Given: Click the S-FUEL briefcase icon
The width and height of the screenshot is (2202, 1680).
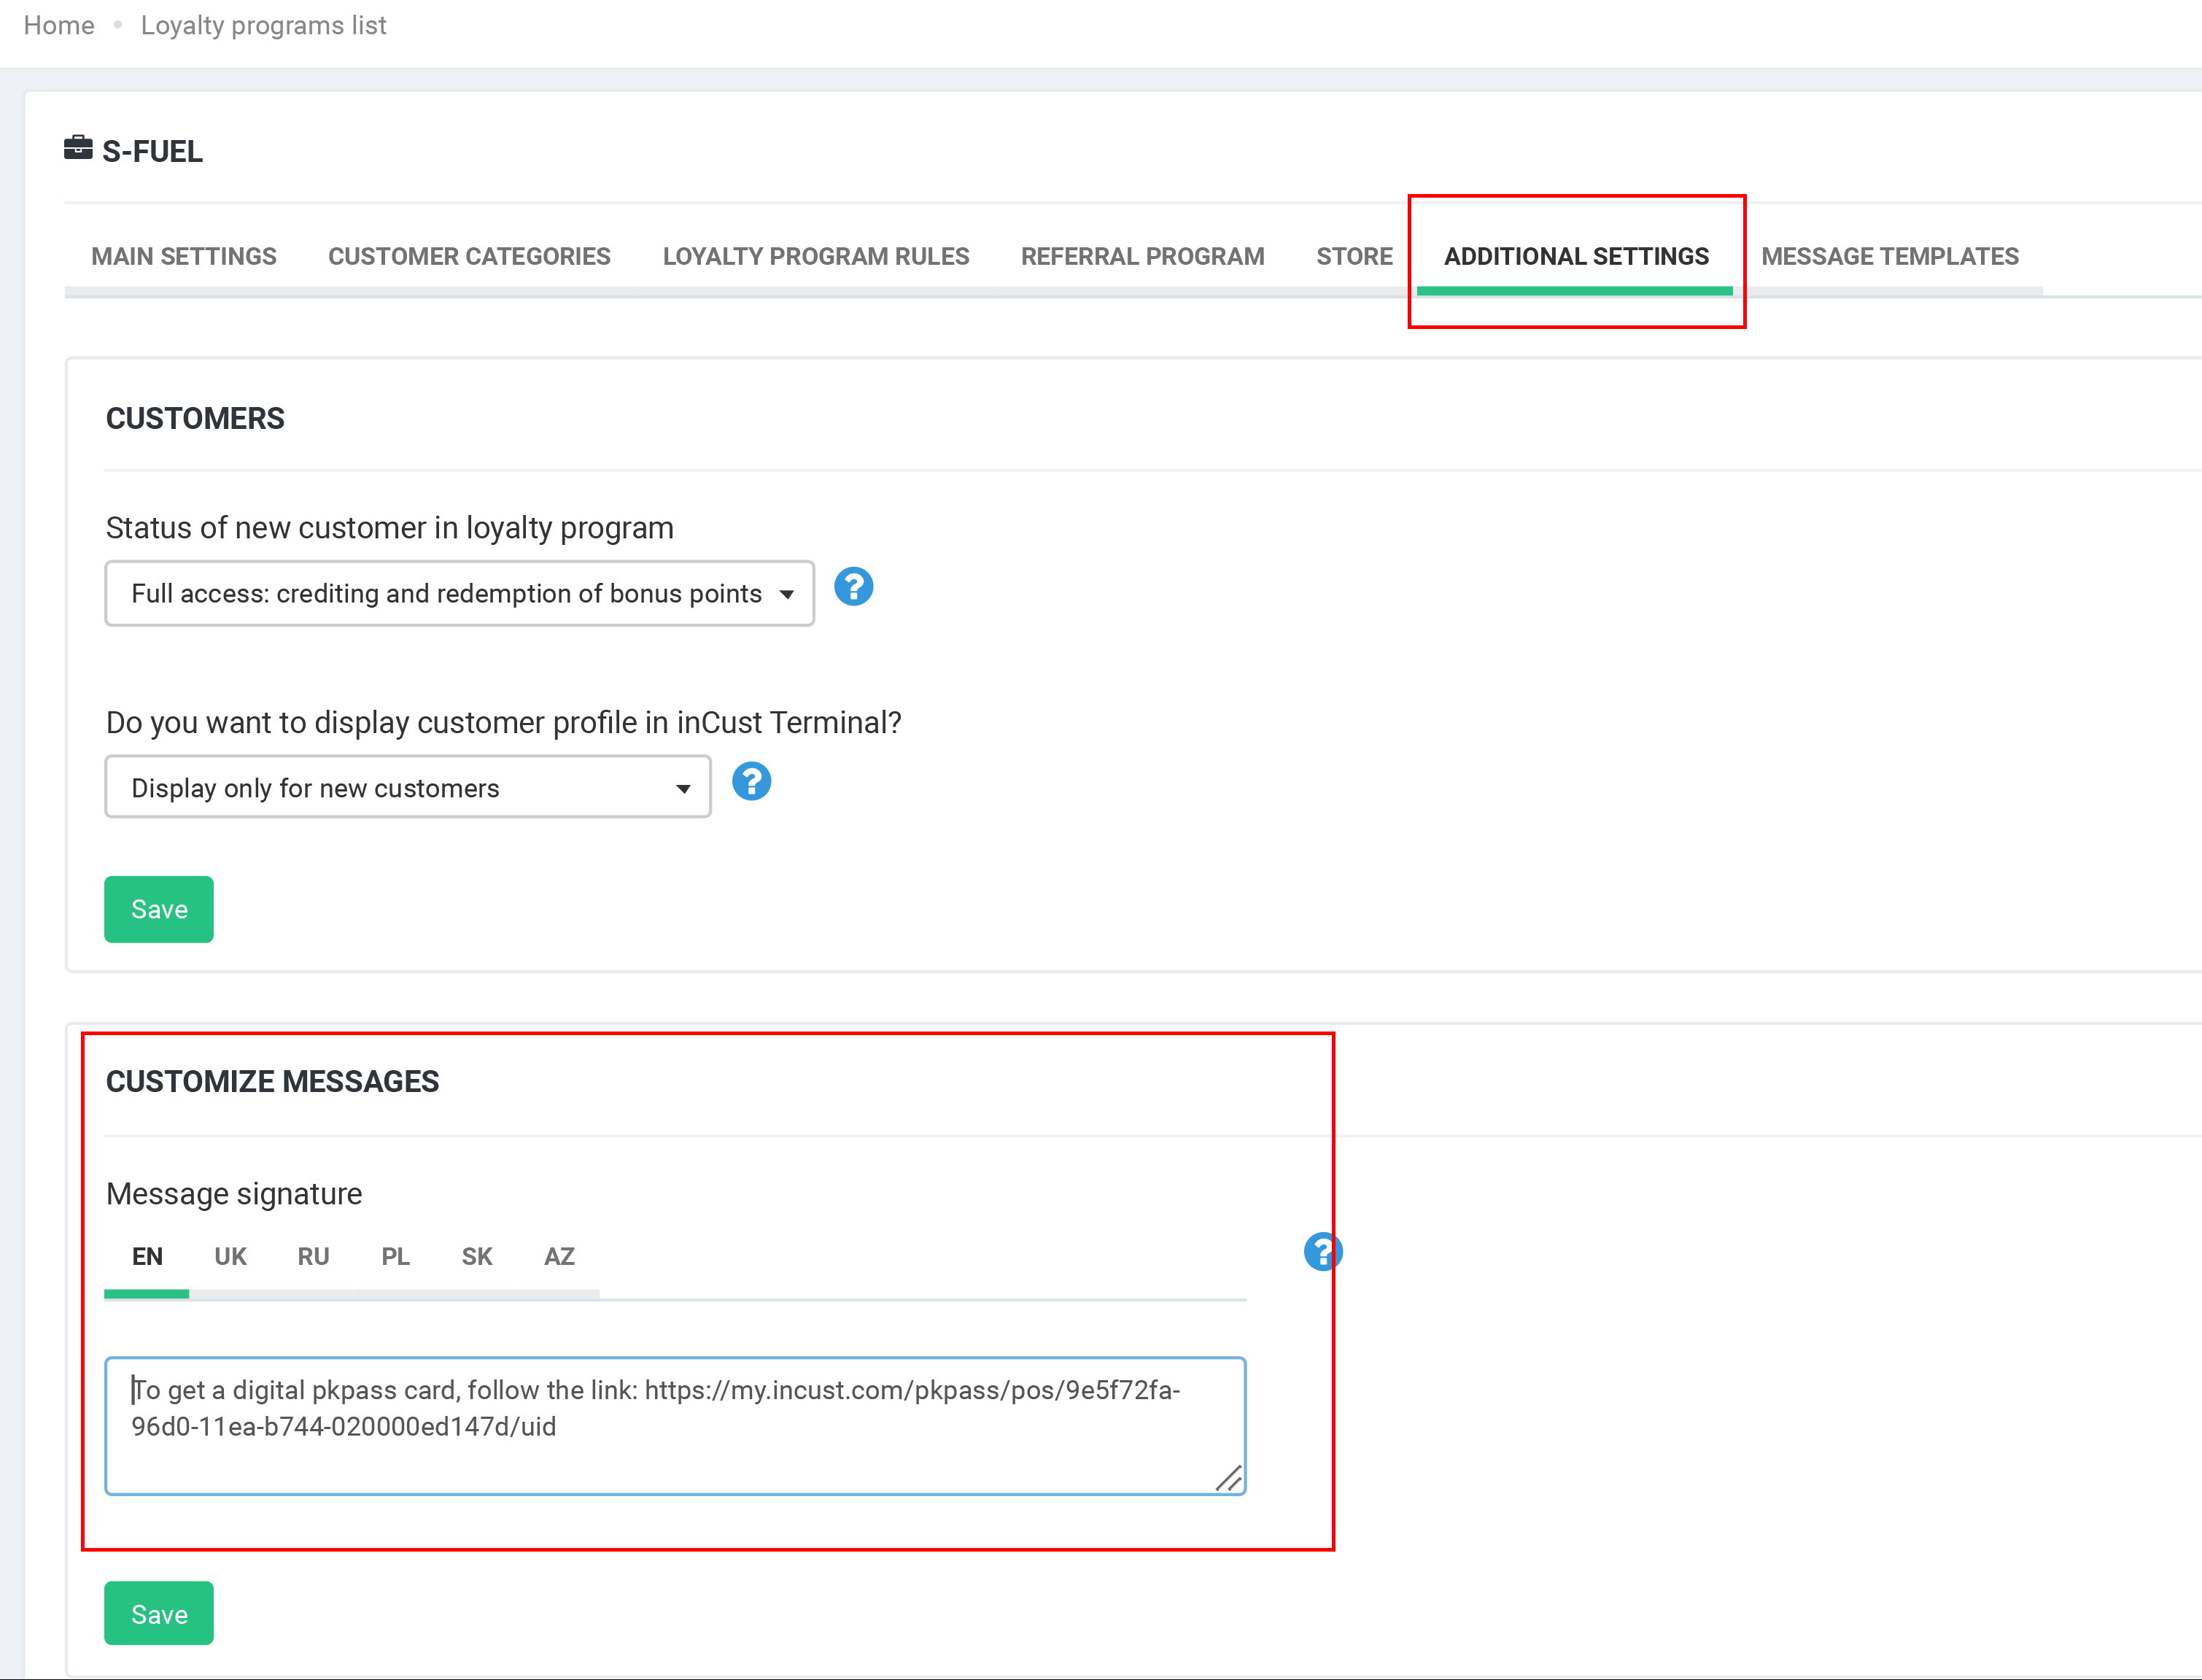Looking at the screenshot, I should pos(78,148).
